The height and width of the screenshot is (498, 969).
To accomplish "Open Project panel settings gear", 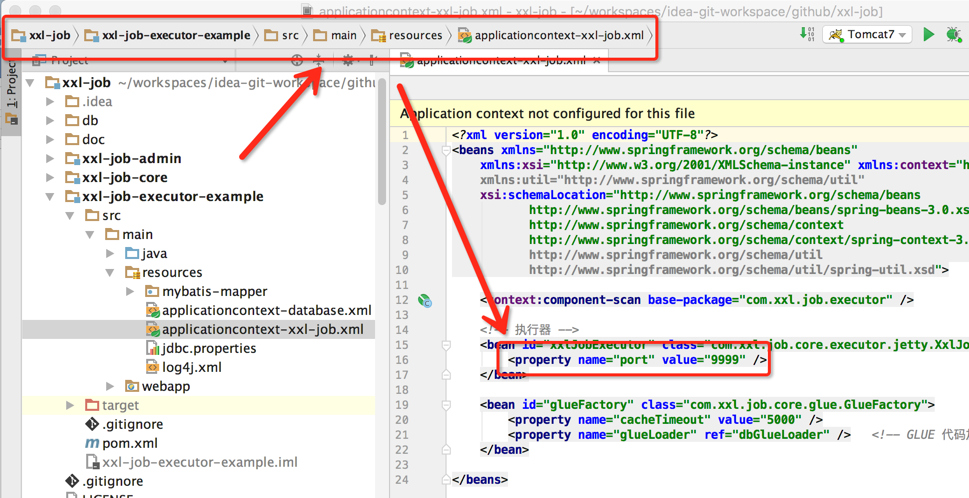I will pyautogui.click(x=348, y=61).
